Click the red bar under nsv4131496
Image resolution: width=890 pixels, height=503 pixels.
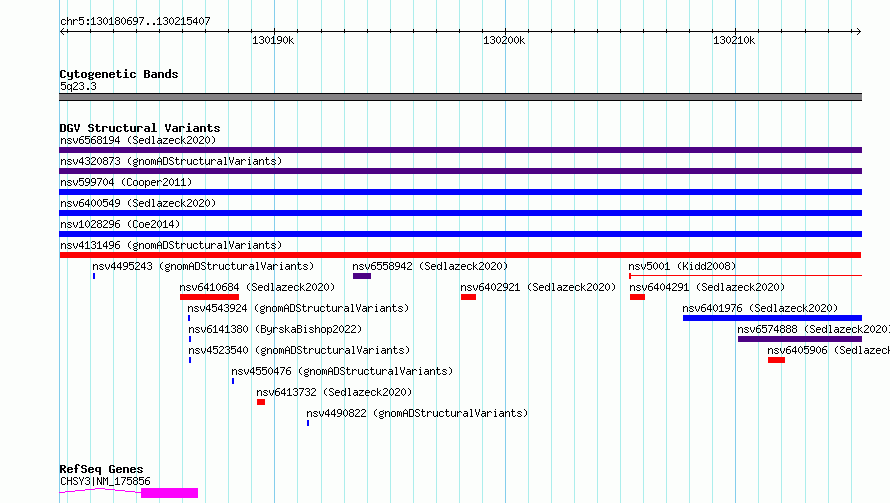pyautogui.click(x=460, y=255)
